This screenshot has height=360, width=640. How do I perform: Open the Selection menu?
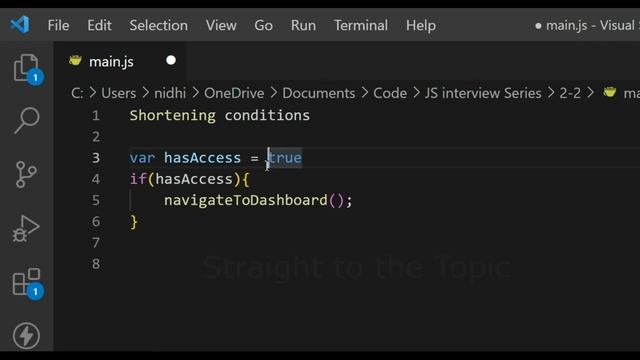pyautogui.click(x=158, y=25)
